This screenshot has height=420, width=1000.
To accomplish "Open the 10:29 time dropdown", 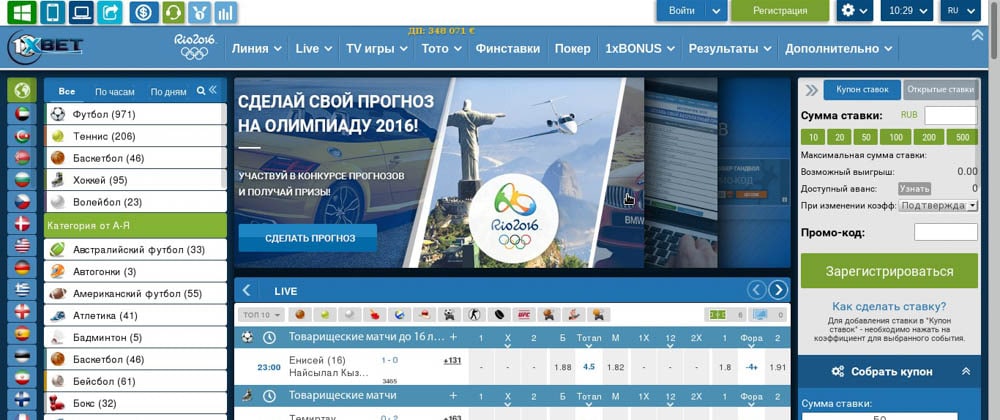I will pyautogui.click(x=906, y=11).
